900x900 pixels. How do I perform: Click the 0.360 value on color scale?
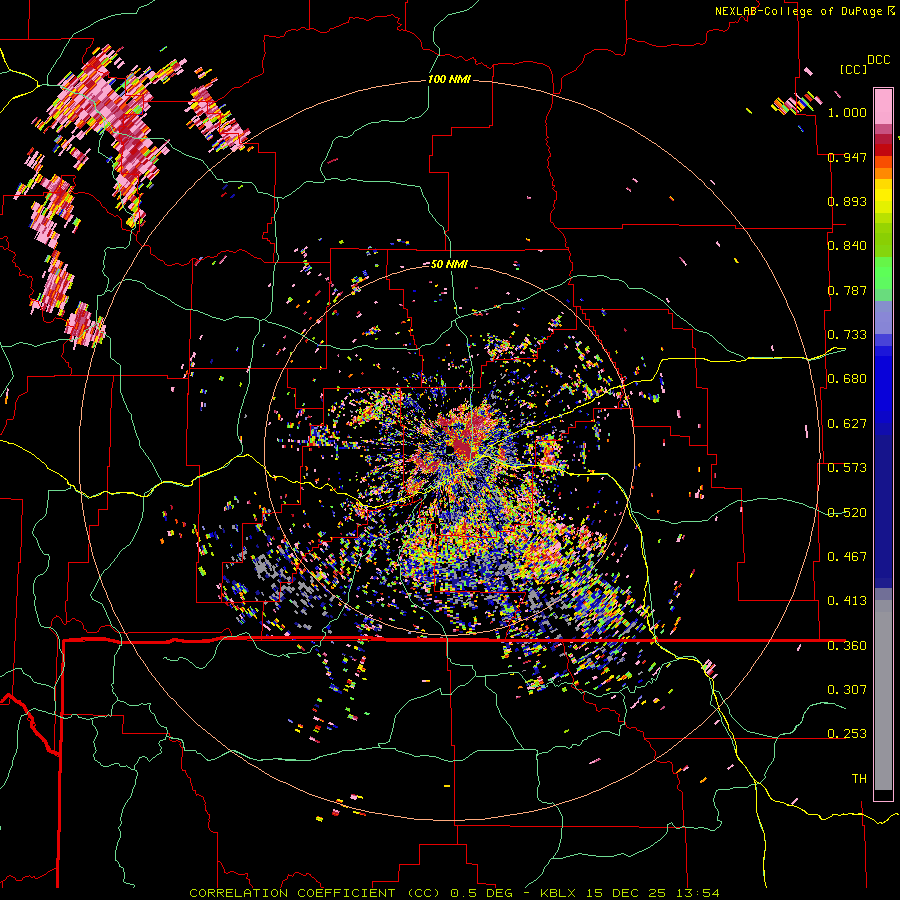pyautogui.click(x=847, y=645)
